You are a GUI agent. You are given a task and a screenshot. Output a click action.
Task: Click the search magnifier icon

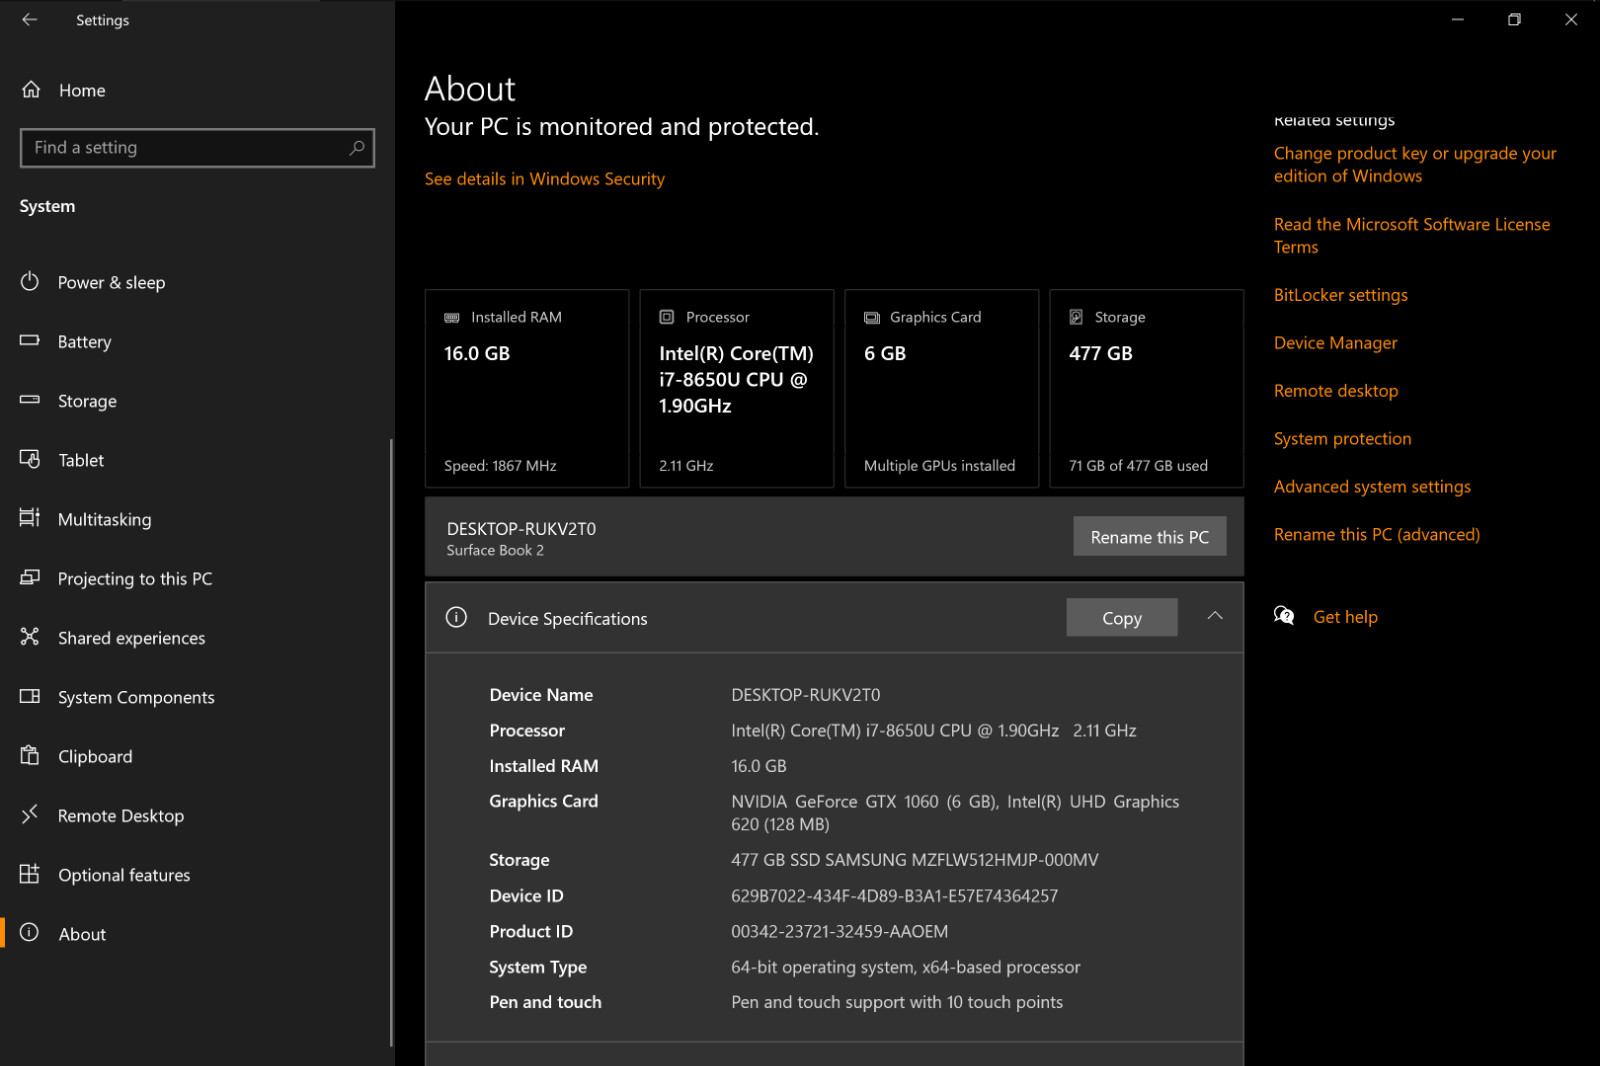click(x=357, y=148)
